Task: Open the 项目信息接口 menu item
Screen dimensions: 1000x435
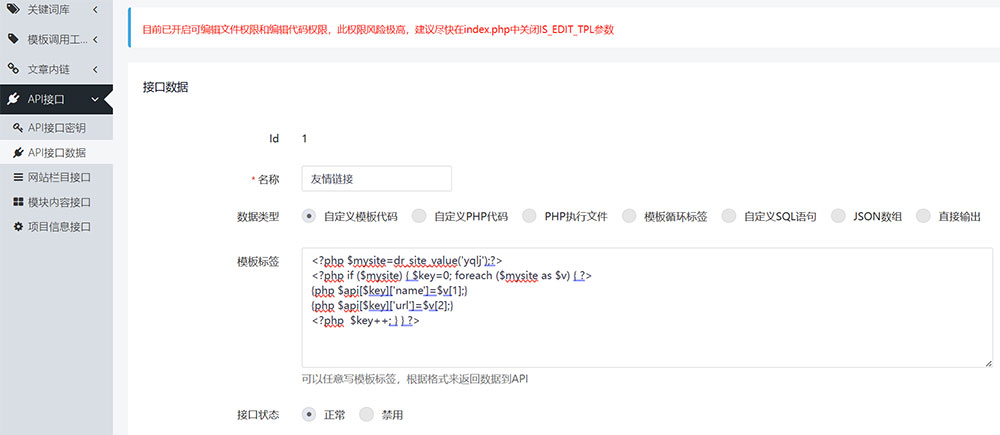Action: pos(59,227)
